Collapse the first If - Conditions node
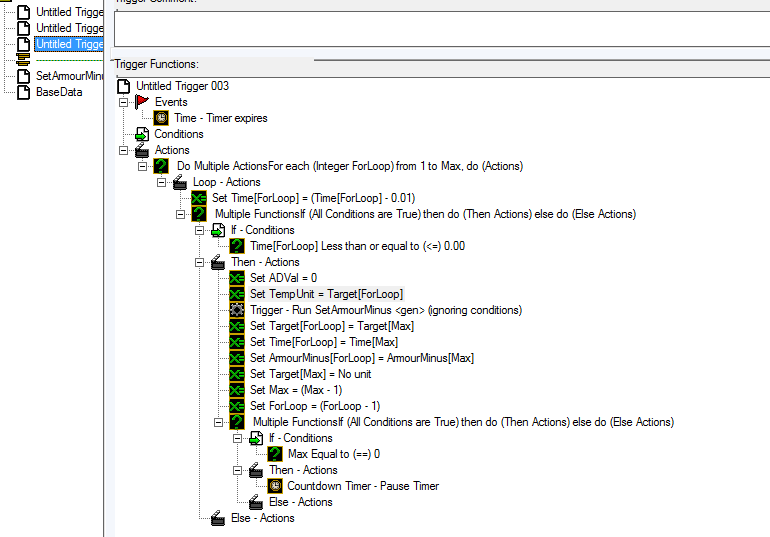This screenshot has height=537, width=770. click(x=199, y=230)
